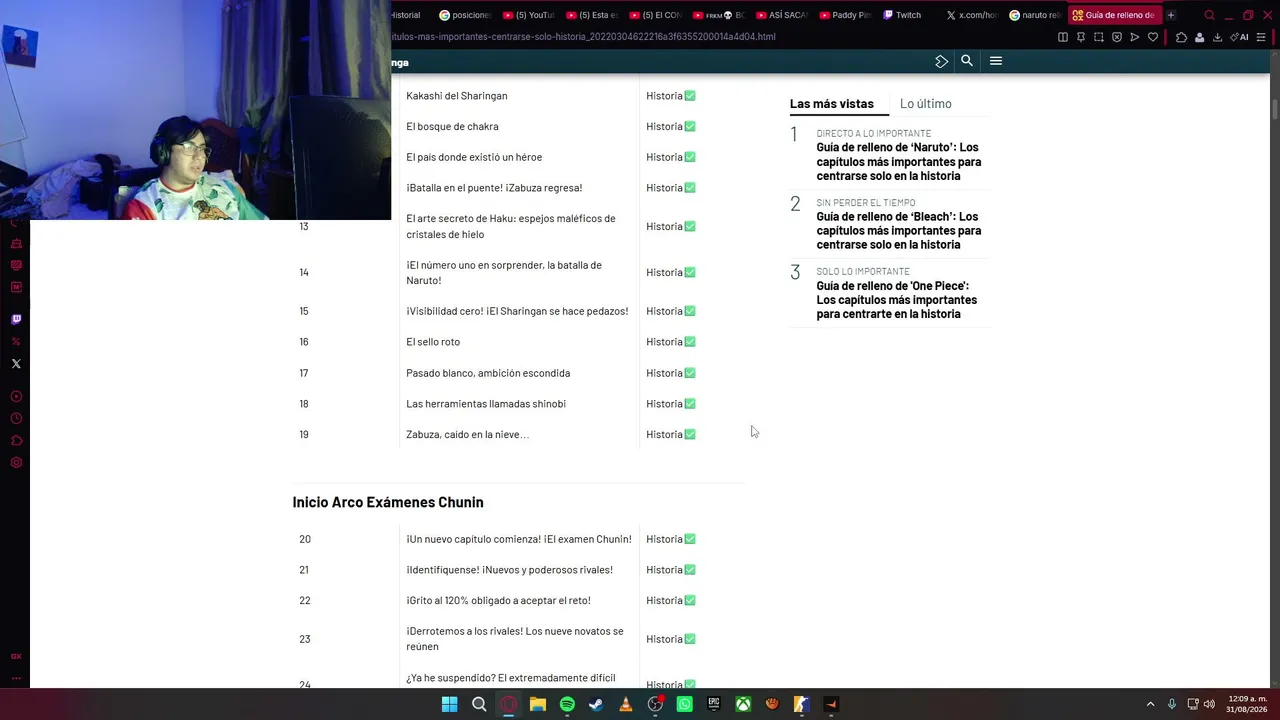Screen dimensions: 1280x720
Task: Open the browser downloads icon
Action: [x=1217, y=37]
